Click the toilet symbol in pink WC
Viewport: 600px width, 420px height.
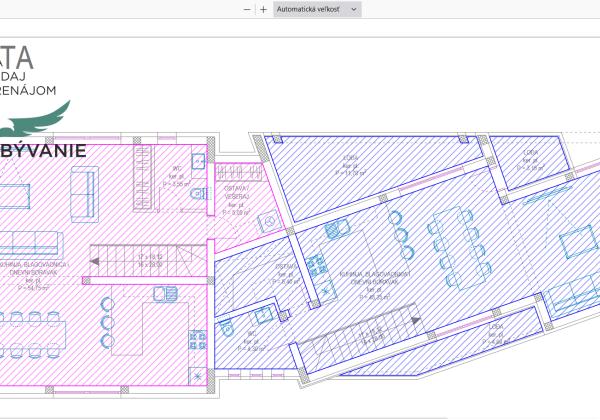pyautogui.click(x=198, y=194)
